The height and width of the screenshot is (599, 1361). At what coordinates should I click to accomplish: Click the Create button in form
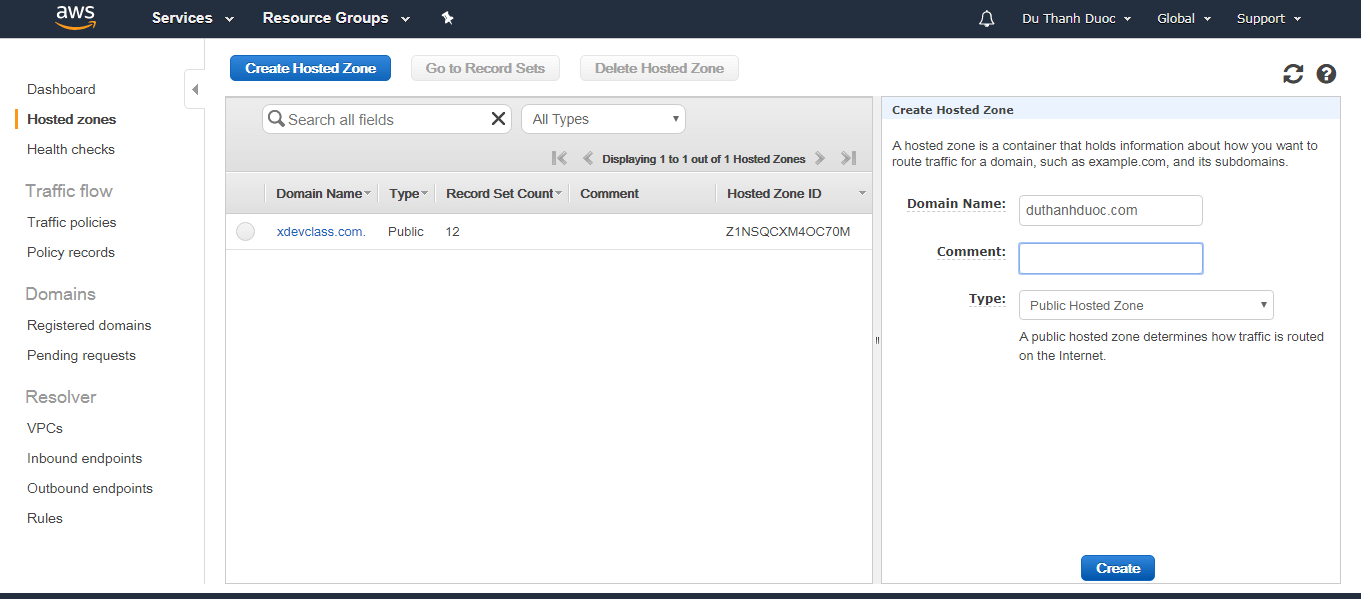coord(1117,568)
